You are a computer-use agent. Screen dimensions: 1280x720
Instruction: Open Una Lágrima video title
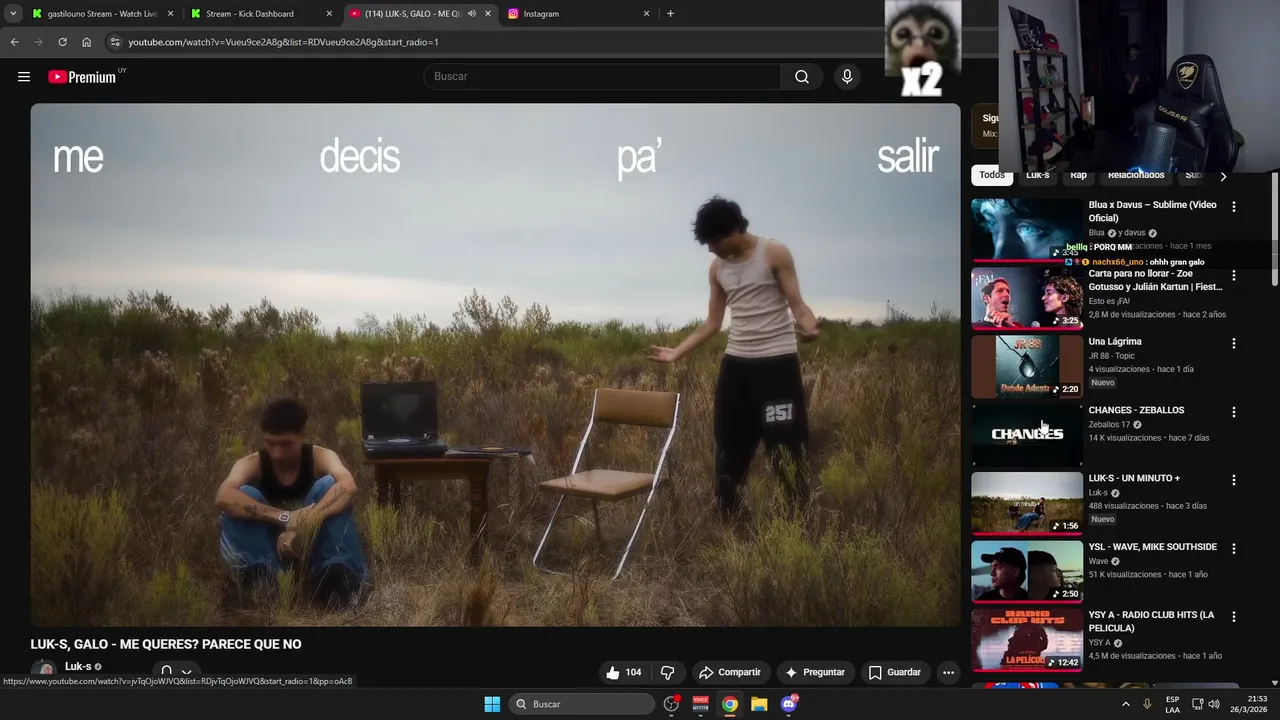(1115, 341)
